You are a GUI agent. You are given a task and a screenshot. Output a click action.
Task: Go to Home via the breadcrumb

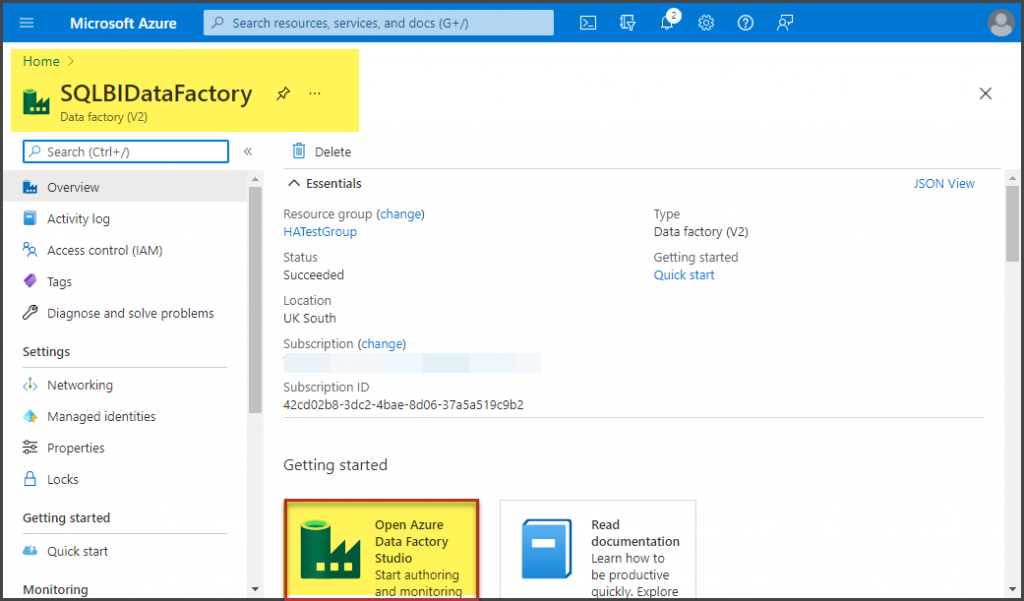click(x=41, y=61)
